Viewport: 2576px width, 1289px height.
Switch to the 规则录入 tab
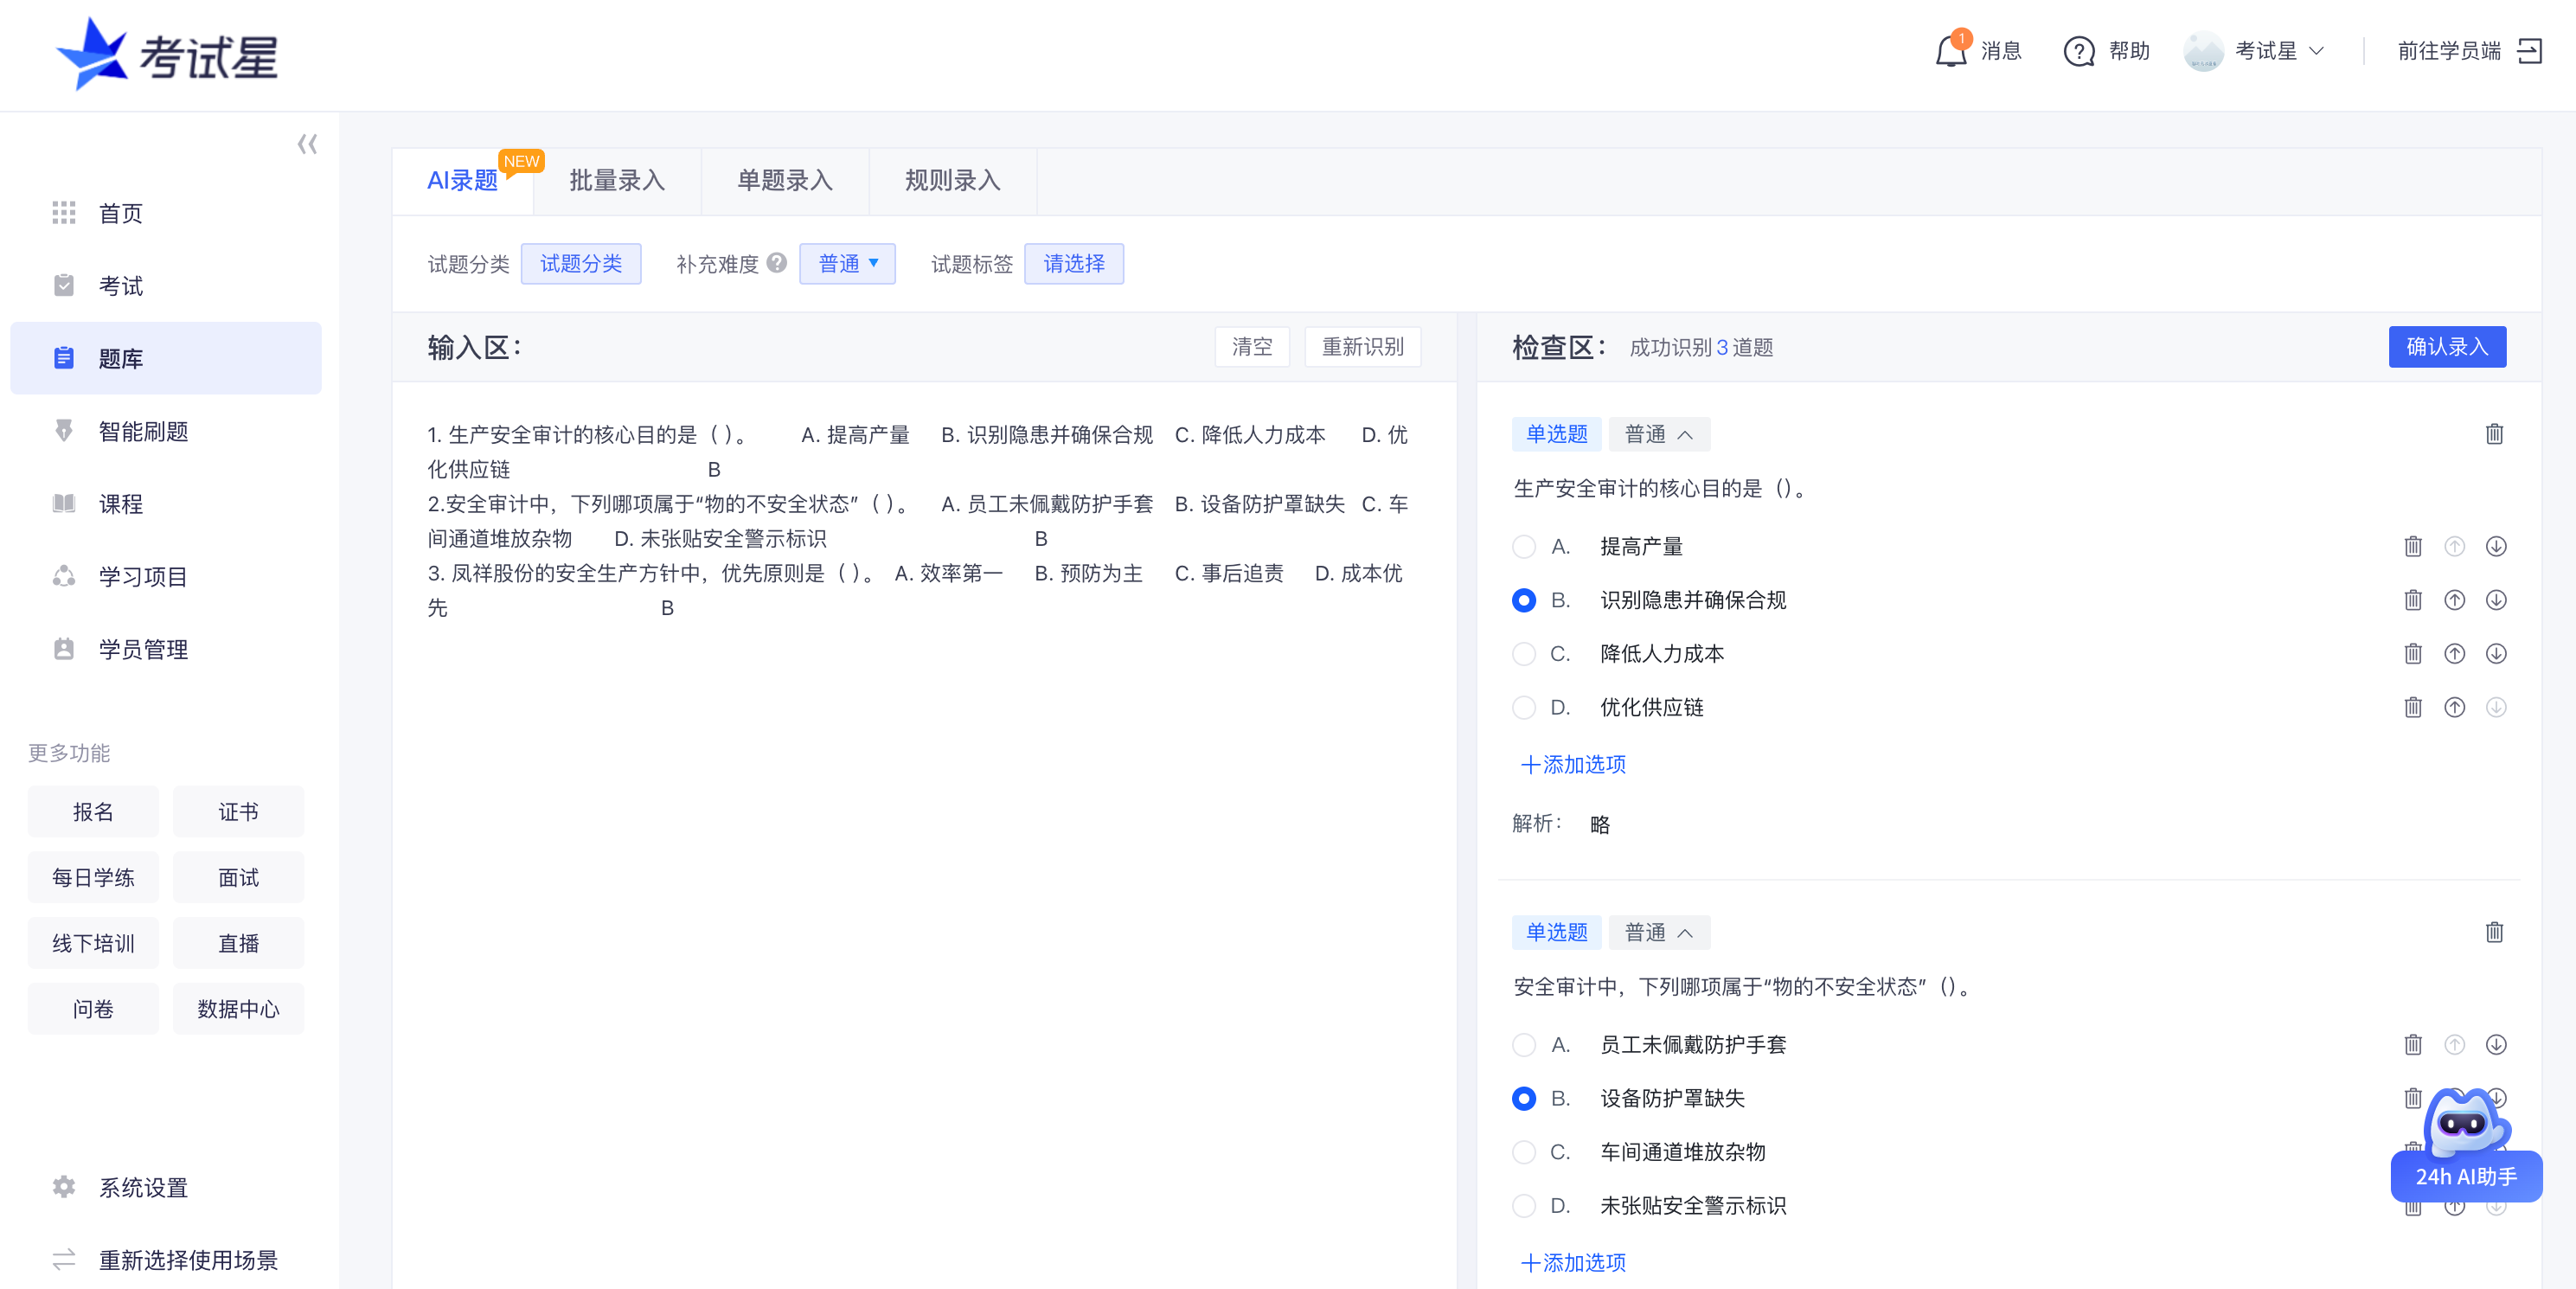[x=951, y=181]
